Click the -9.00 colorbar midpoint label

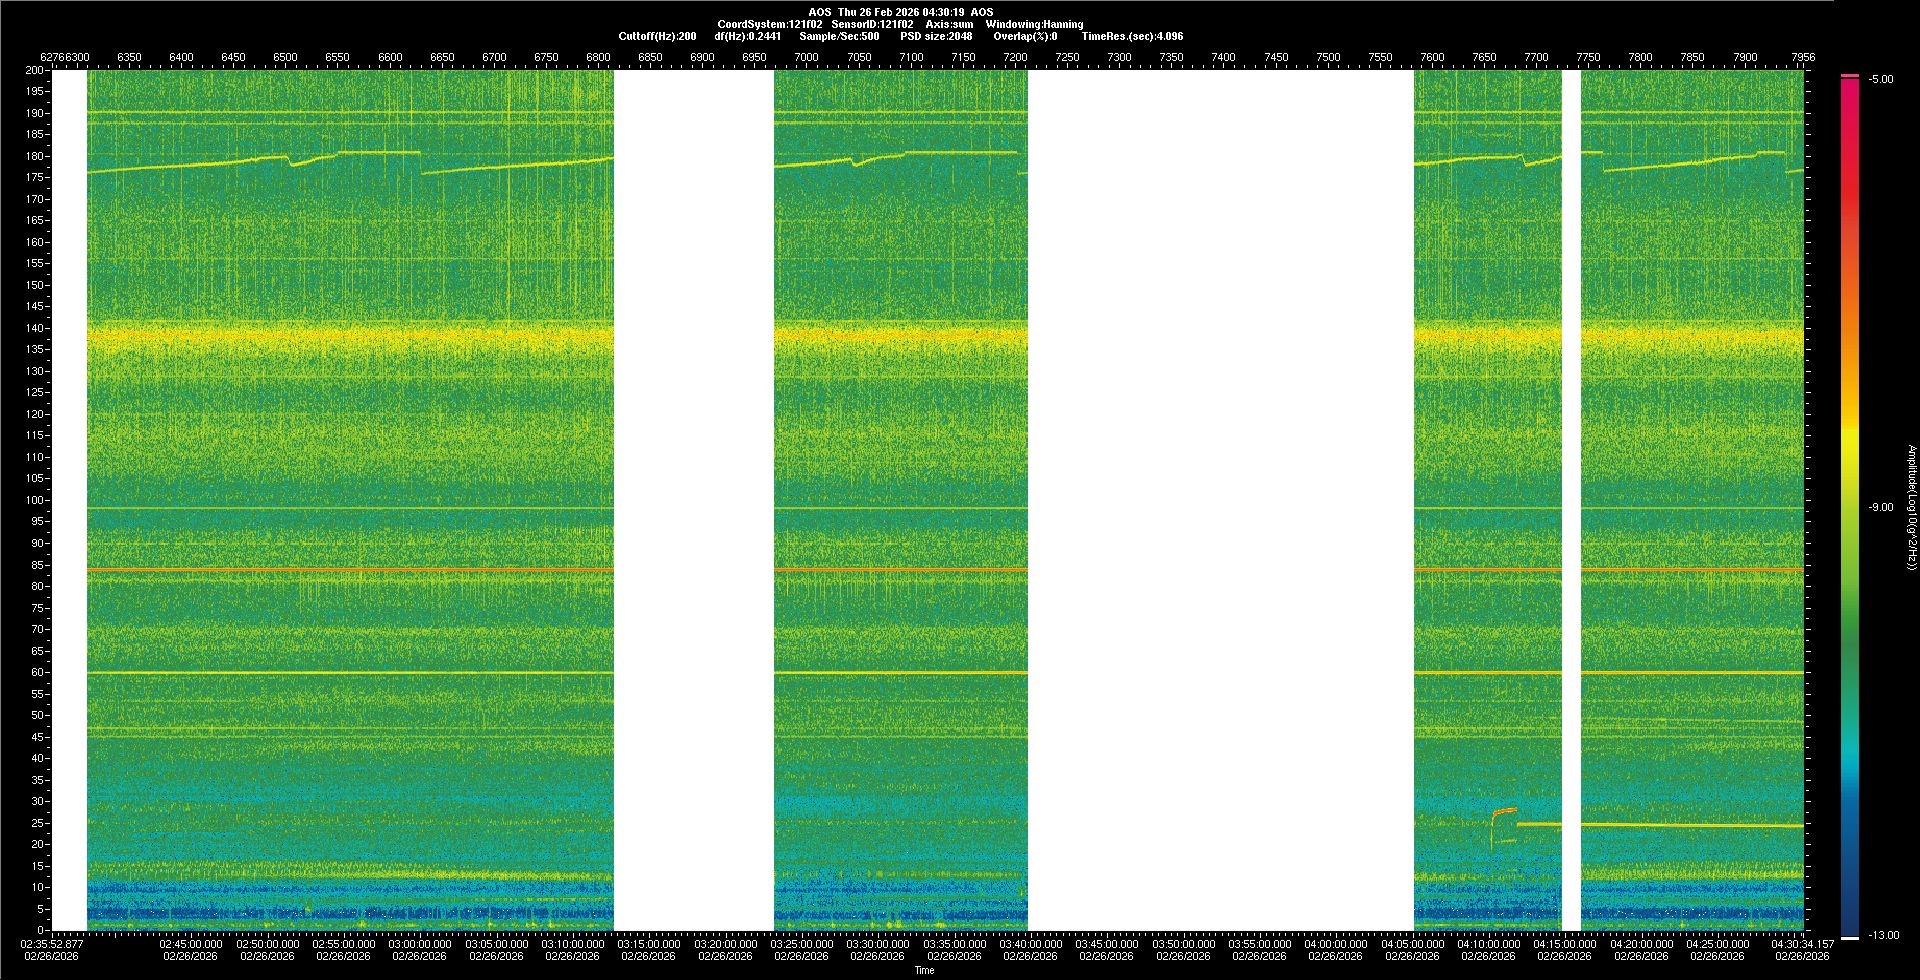click(x=1881, y=508)
